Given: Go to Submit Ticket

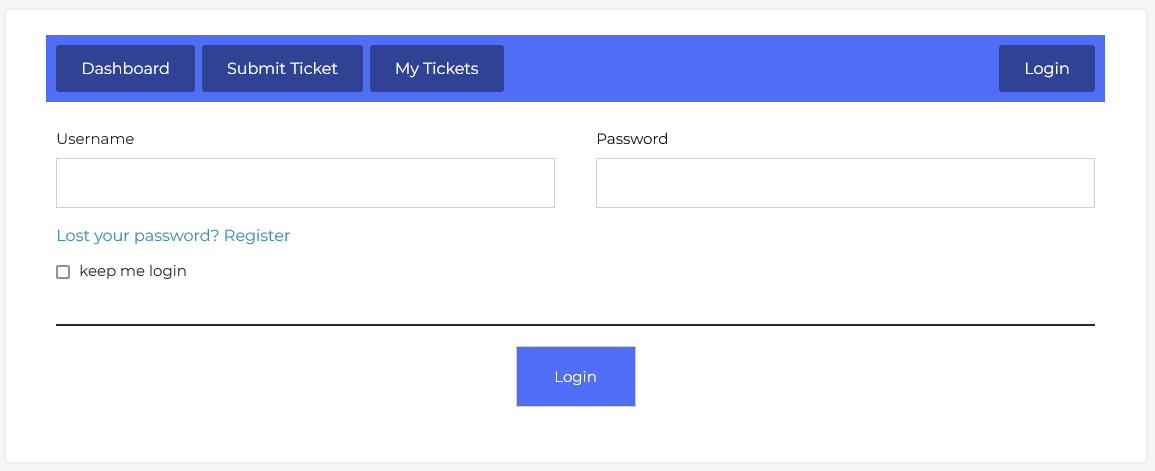Looking at the screenshot, I should tap(282, 69).
